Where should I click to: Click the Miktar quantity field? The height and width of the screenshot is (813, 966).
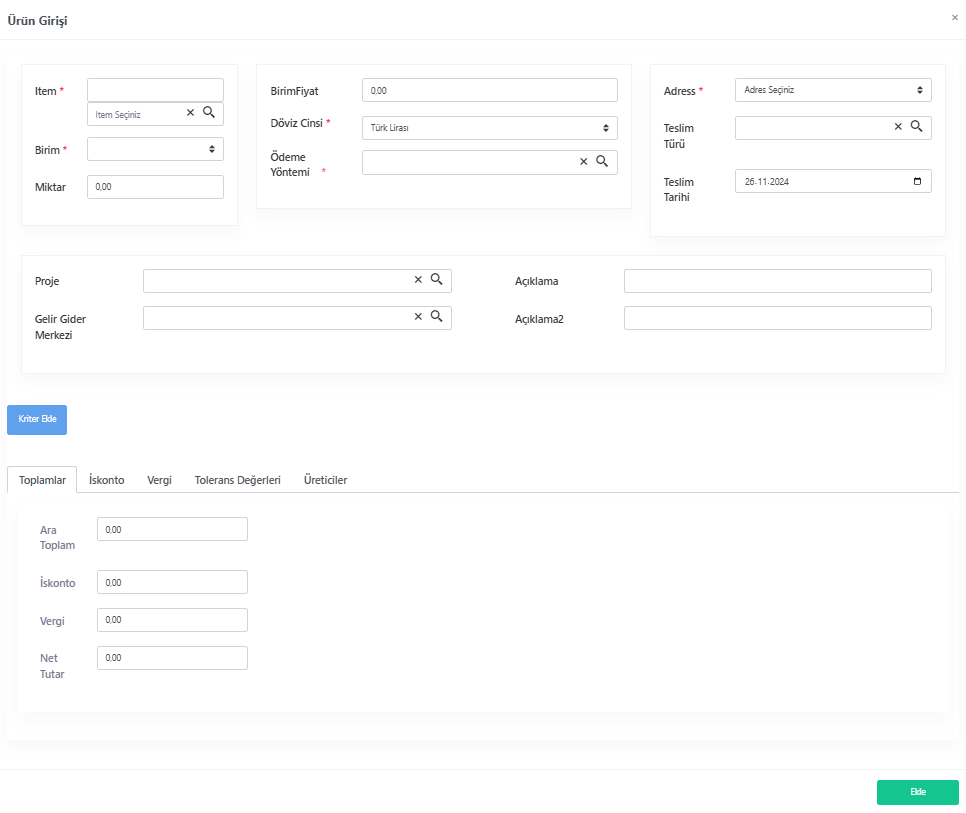tap(155, 187)
